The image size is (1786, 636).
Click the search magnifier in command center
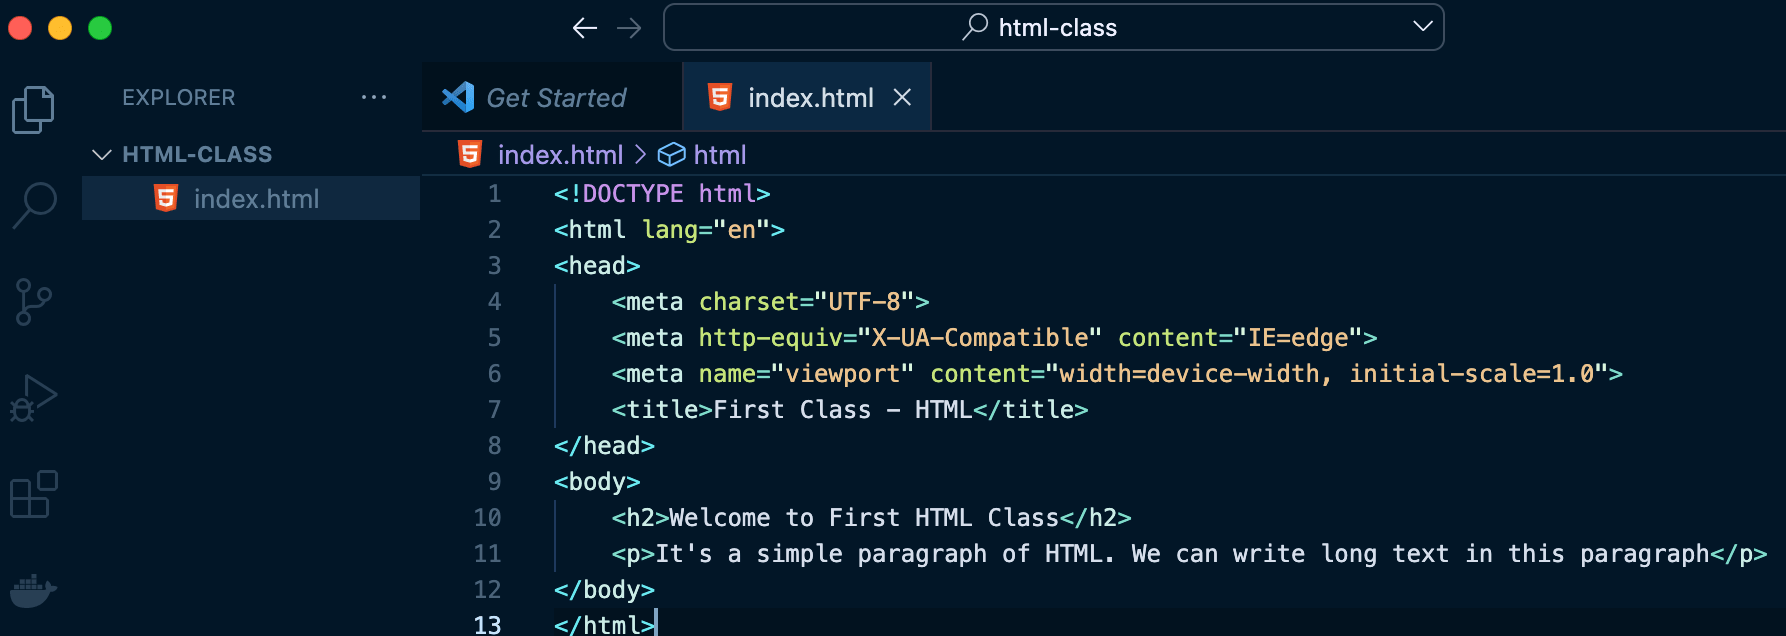click(x=975, y=27)
